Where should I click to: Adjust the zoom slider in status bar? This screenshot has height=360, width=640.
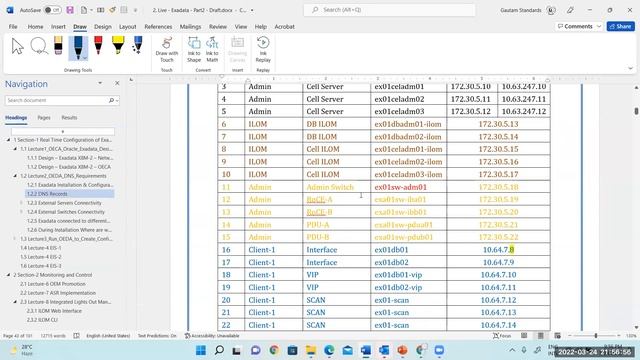596,336
